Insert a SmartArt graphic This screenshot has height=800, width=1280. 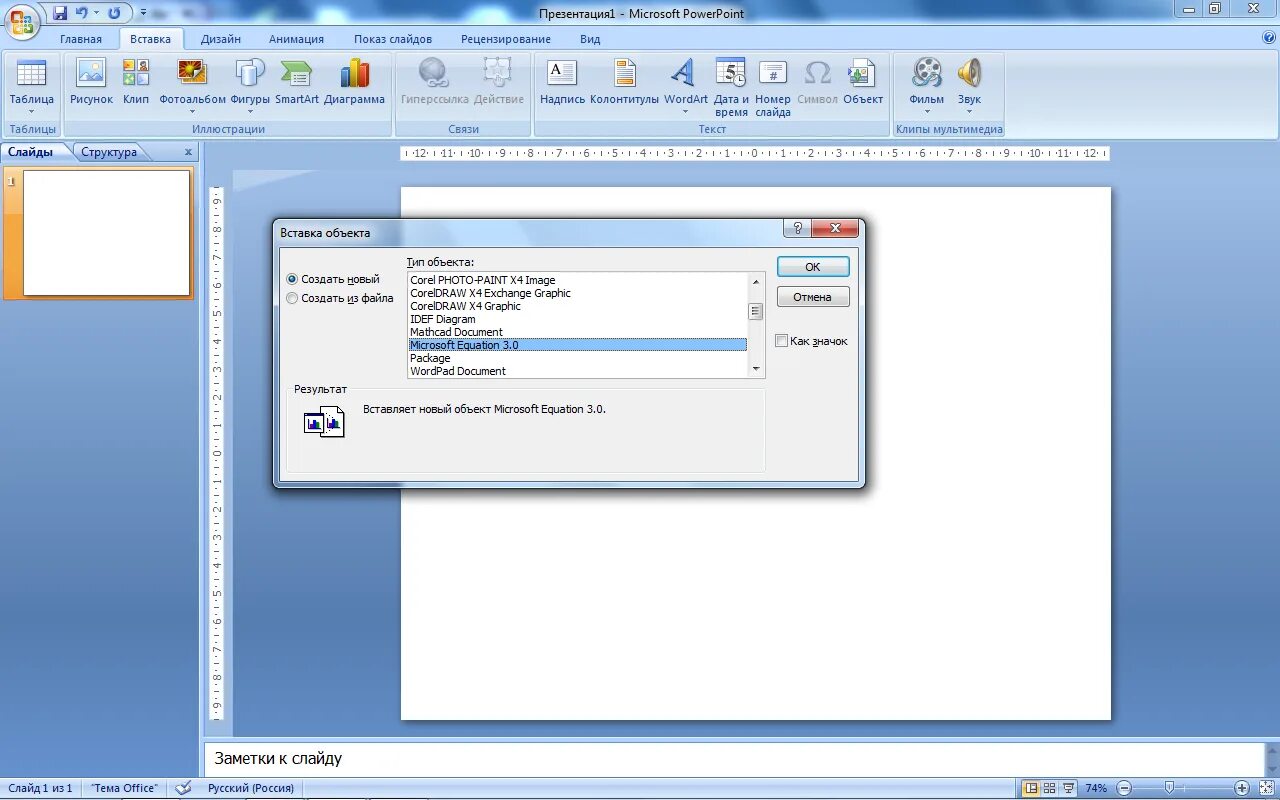(x=297, y=82)
